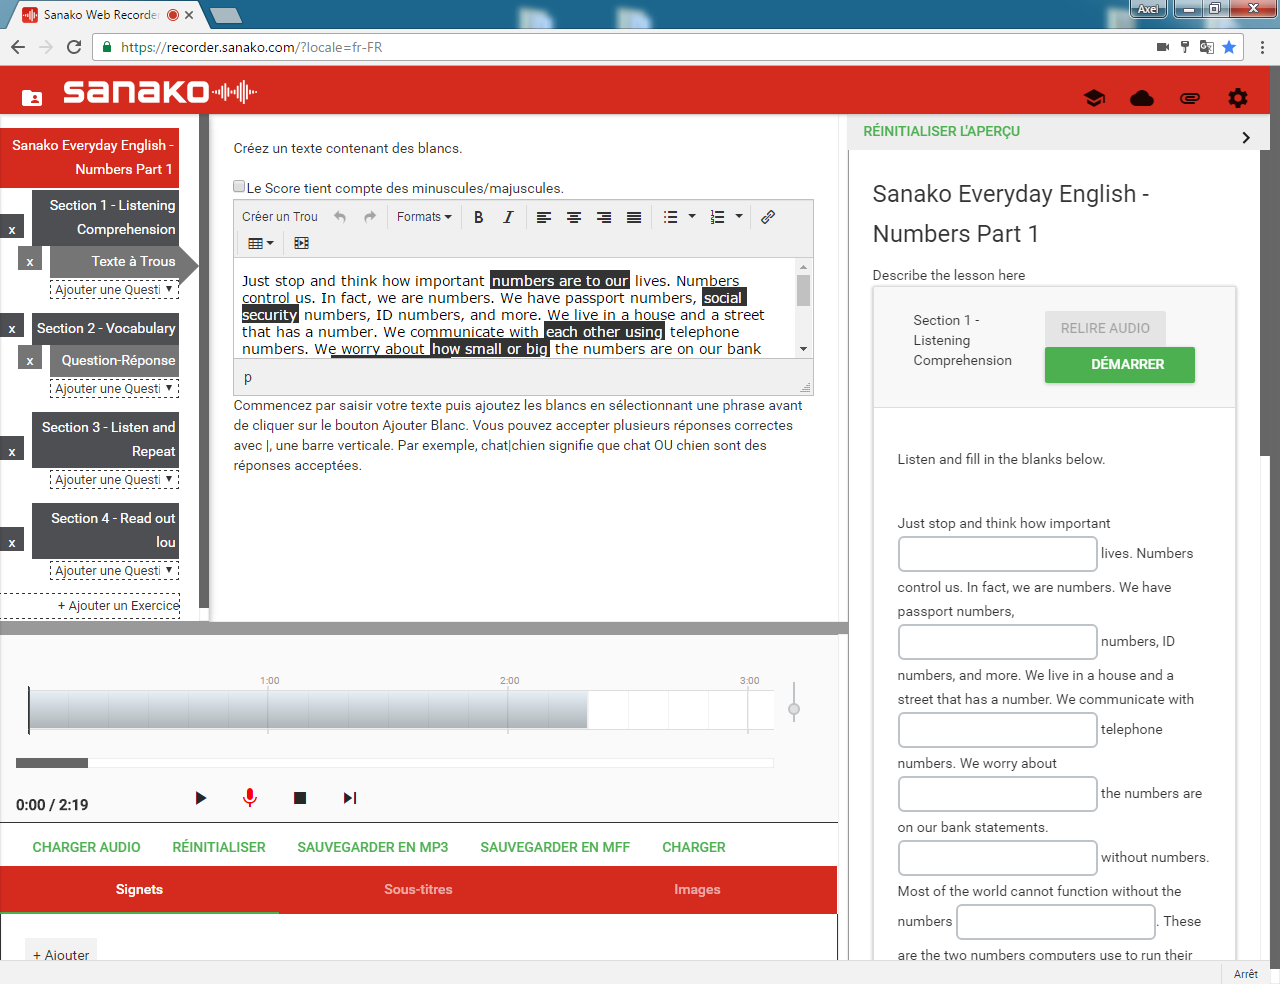
Task: Open the table insert dropdown
Action: tap(260, 243)
